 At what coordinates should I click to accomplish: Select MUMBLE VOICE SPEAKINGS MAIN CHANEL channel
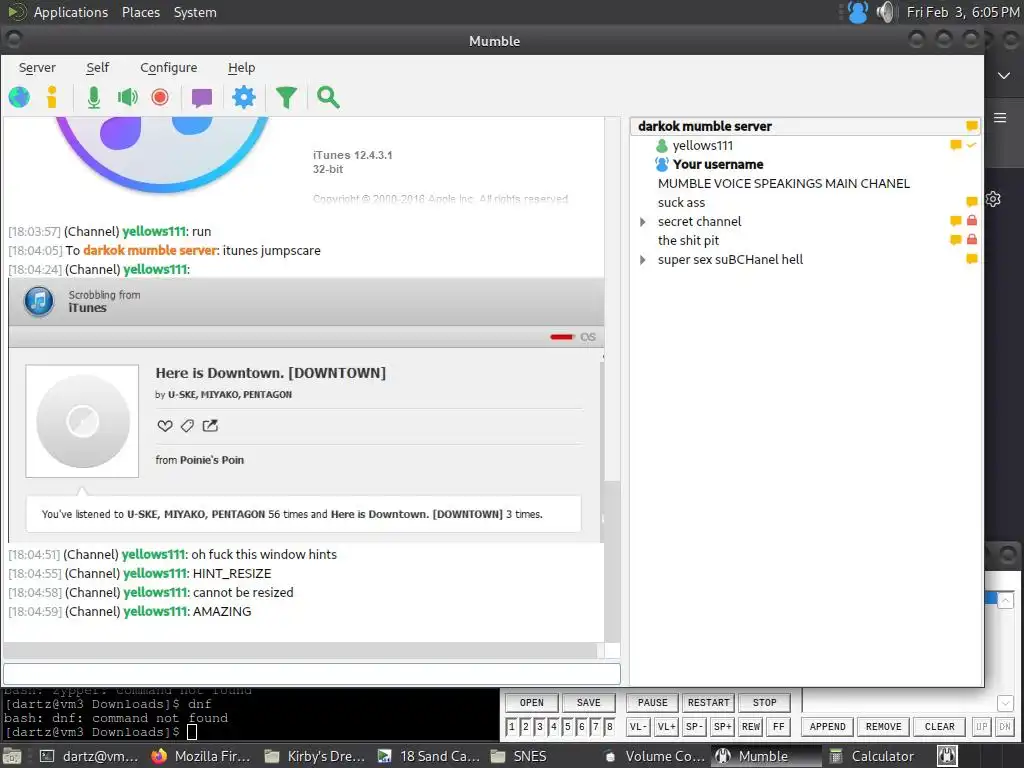pos(784,184)
